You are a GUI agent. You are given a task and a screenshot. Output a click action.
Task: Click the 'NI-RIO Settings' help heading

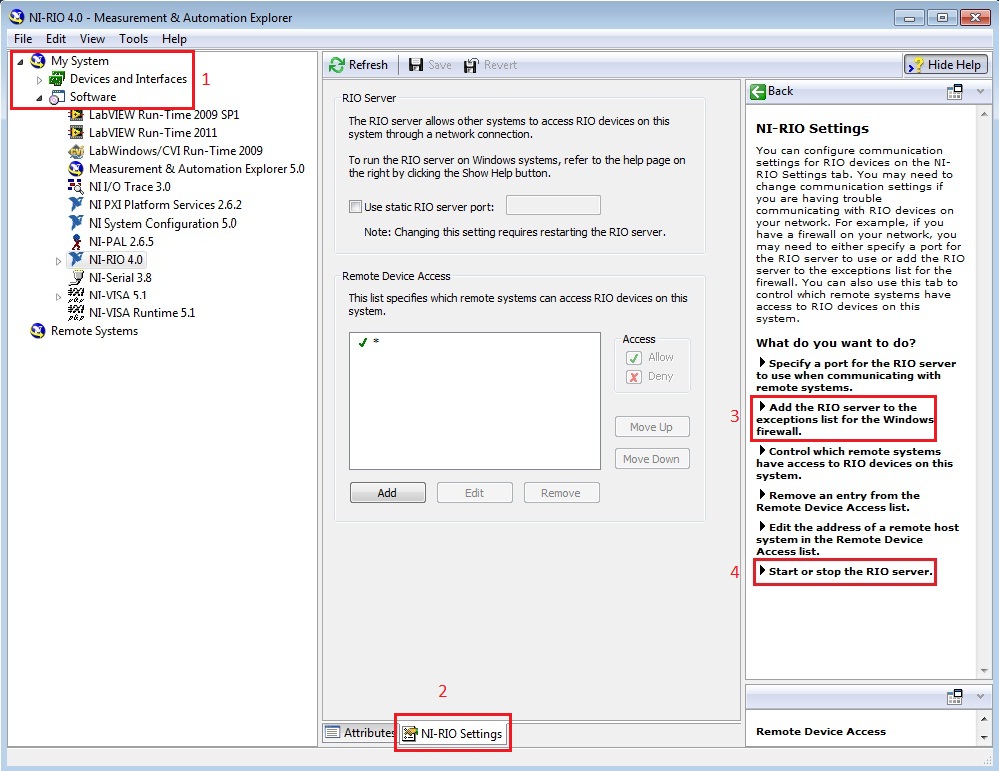pyautogui.click(x=812, y=129)
